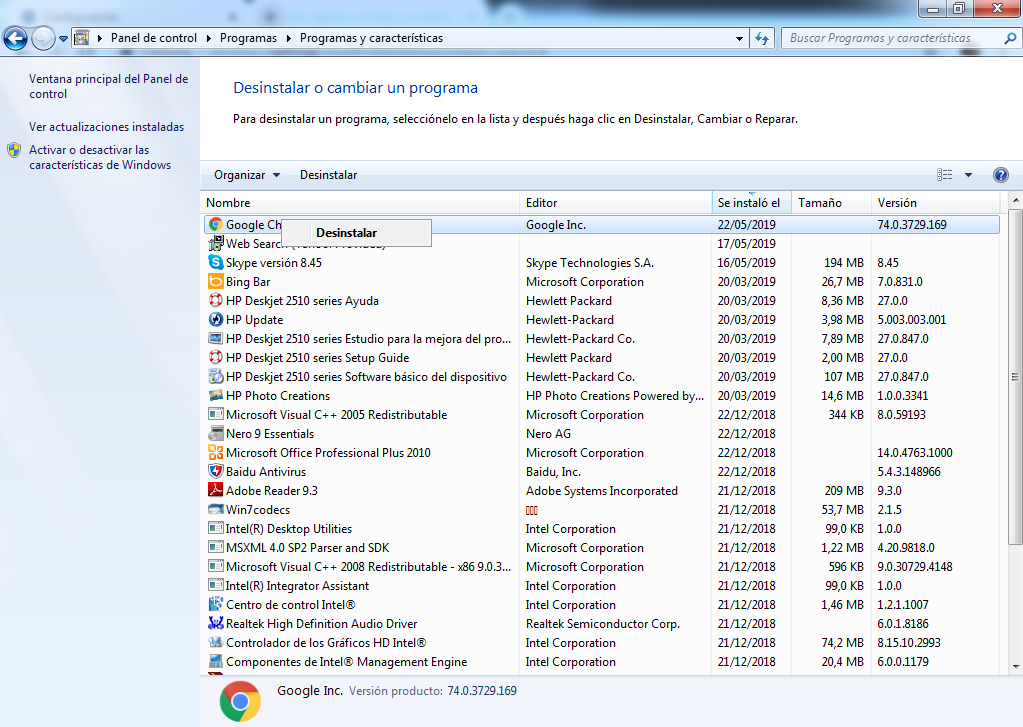Sort by the Tamaño column header
This screenshot has height=727, width=1023.
831,202
